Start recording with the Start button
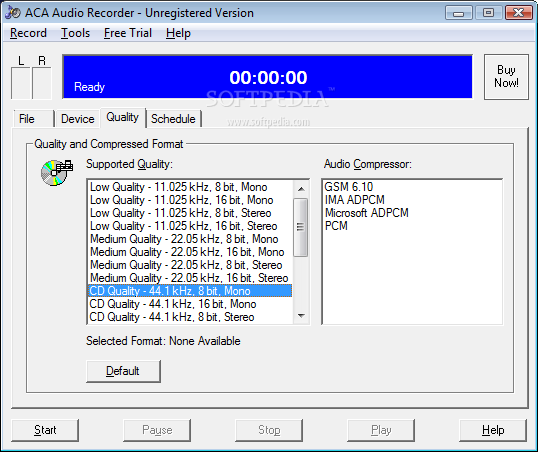 point(45,430)
